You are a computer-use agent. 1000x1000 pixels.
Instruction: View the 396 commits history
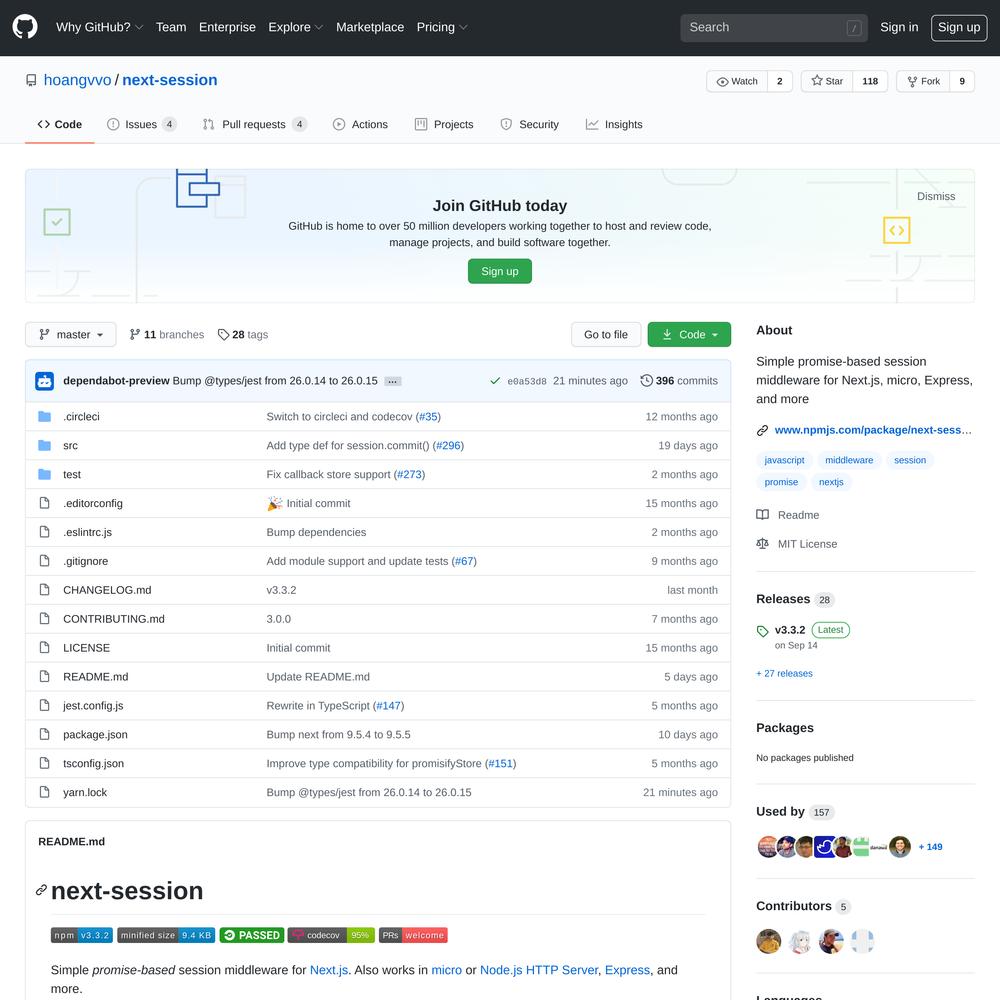679,381
